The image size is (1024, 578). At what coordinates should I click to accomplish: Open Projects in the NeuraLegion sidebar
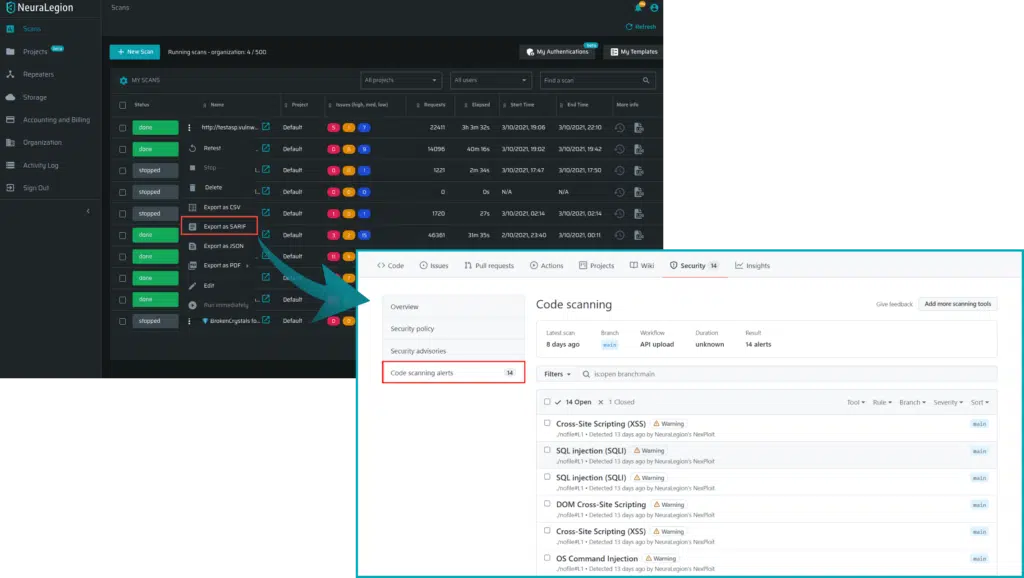35,52
